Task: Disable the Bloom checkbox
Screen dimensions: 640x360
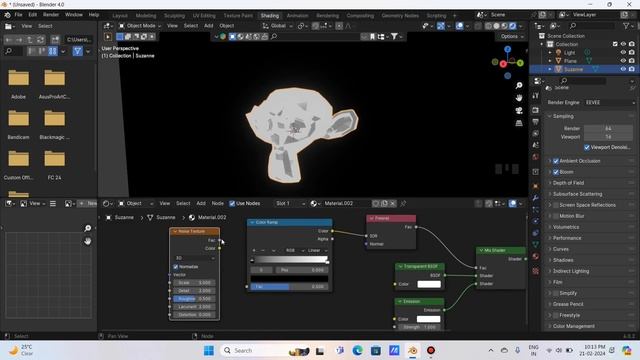Action: 556,172
